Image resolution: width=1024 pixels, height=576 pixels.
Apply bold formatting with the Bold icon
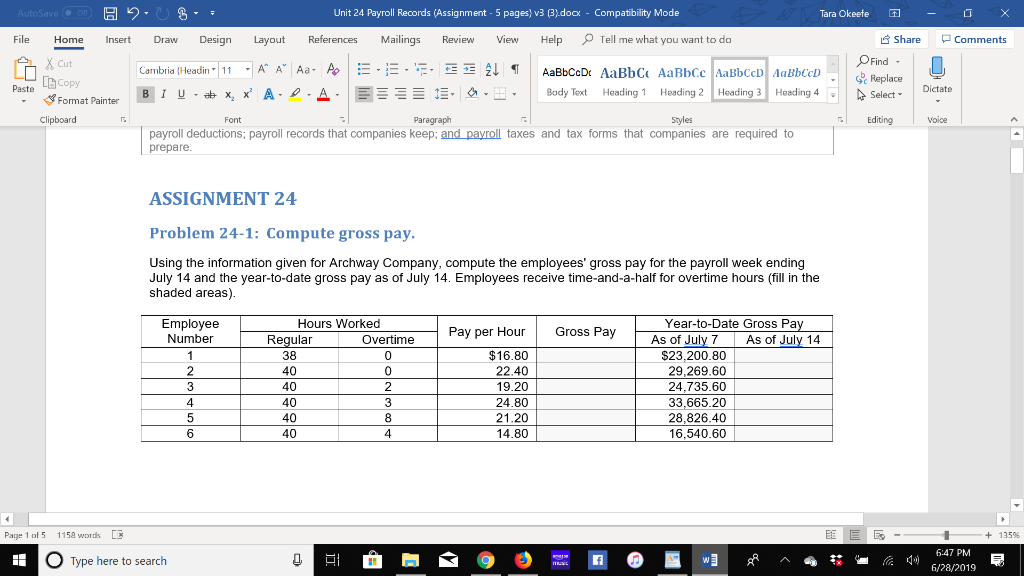click(145, 93)
